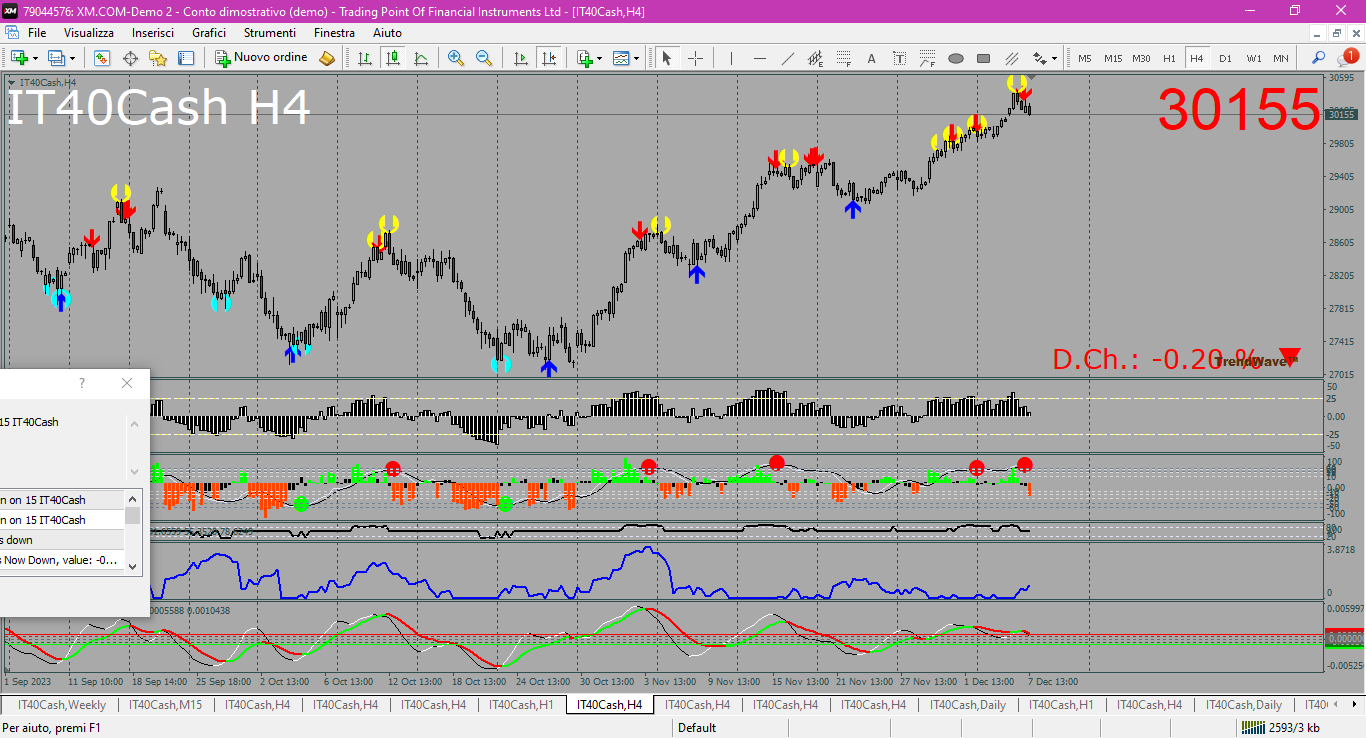Switch chart to bar chart style

tap(365, 58)
